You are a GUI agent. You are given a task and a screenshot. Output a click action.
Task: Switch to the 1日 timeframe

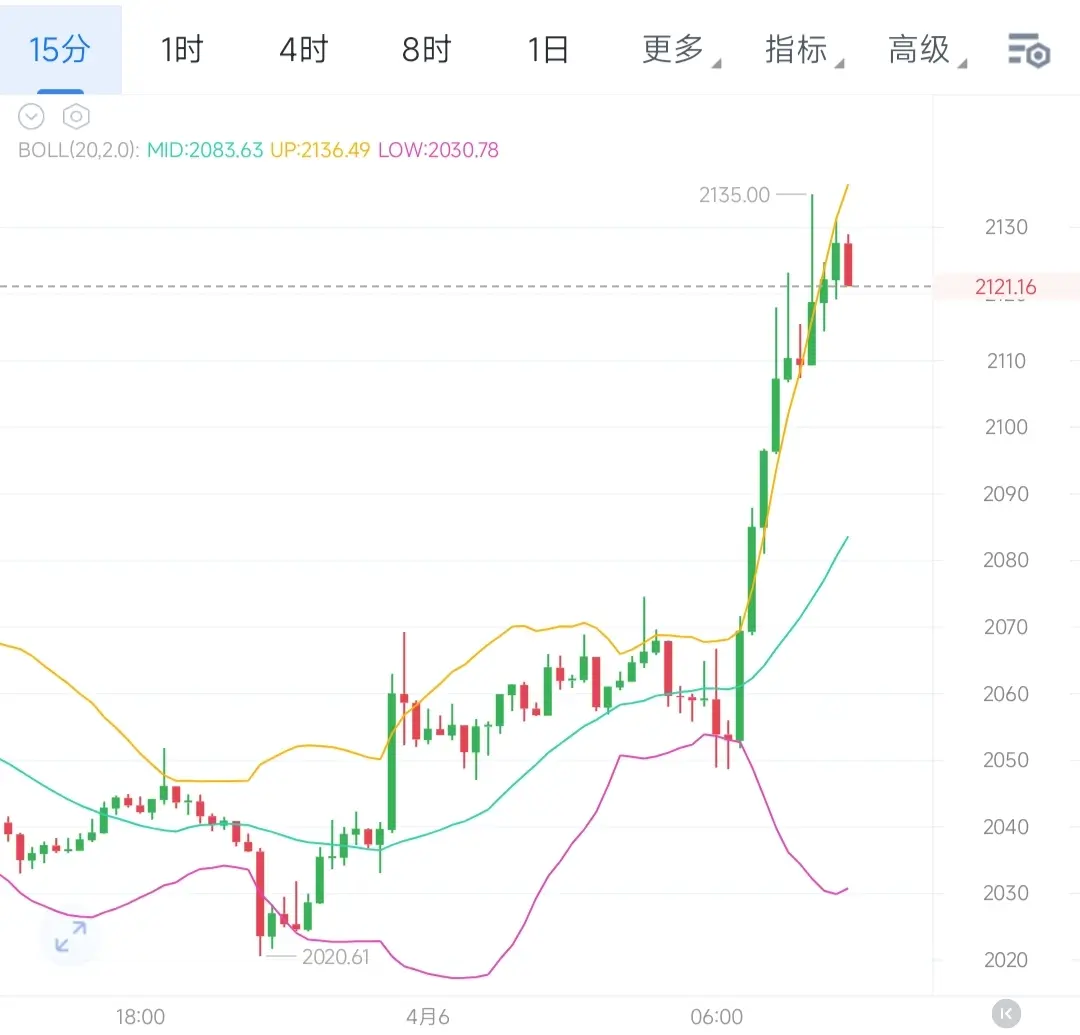coord(548,50)
